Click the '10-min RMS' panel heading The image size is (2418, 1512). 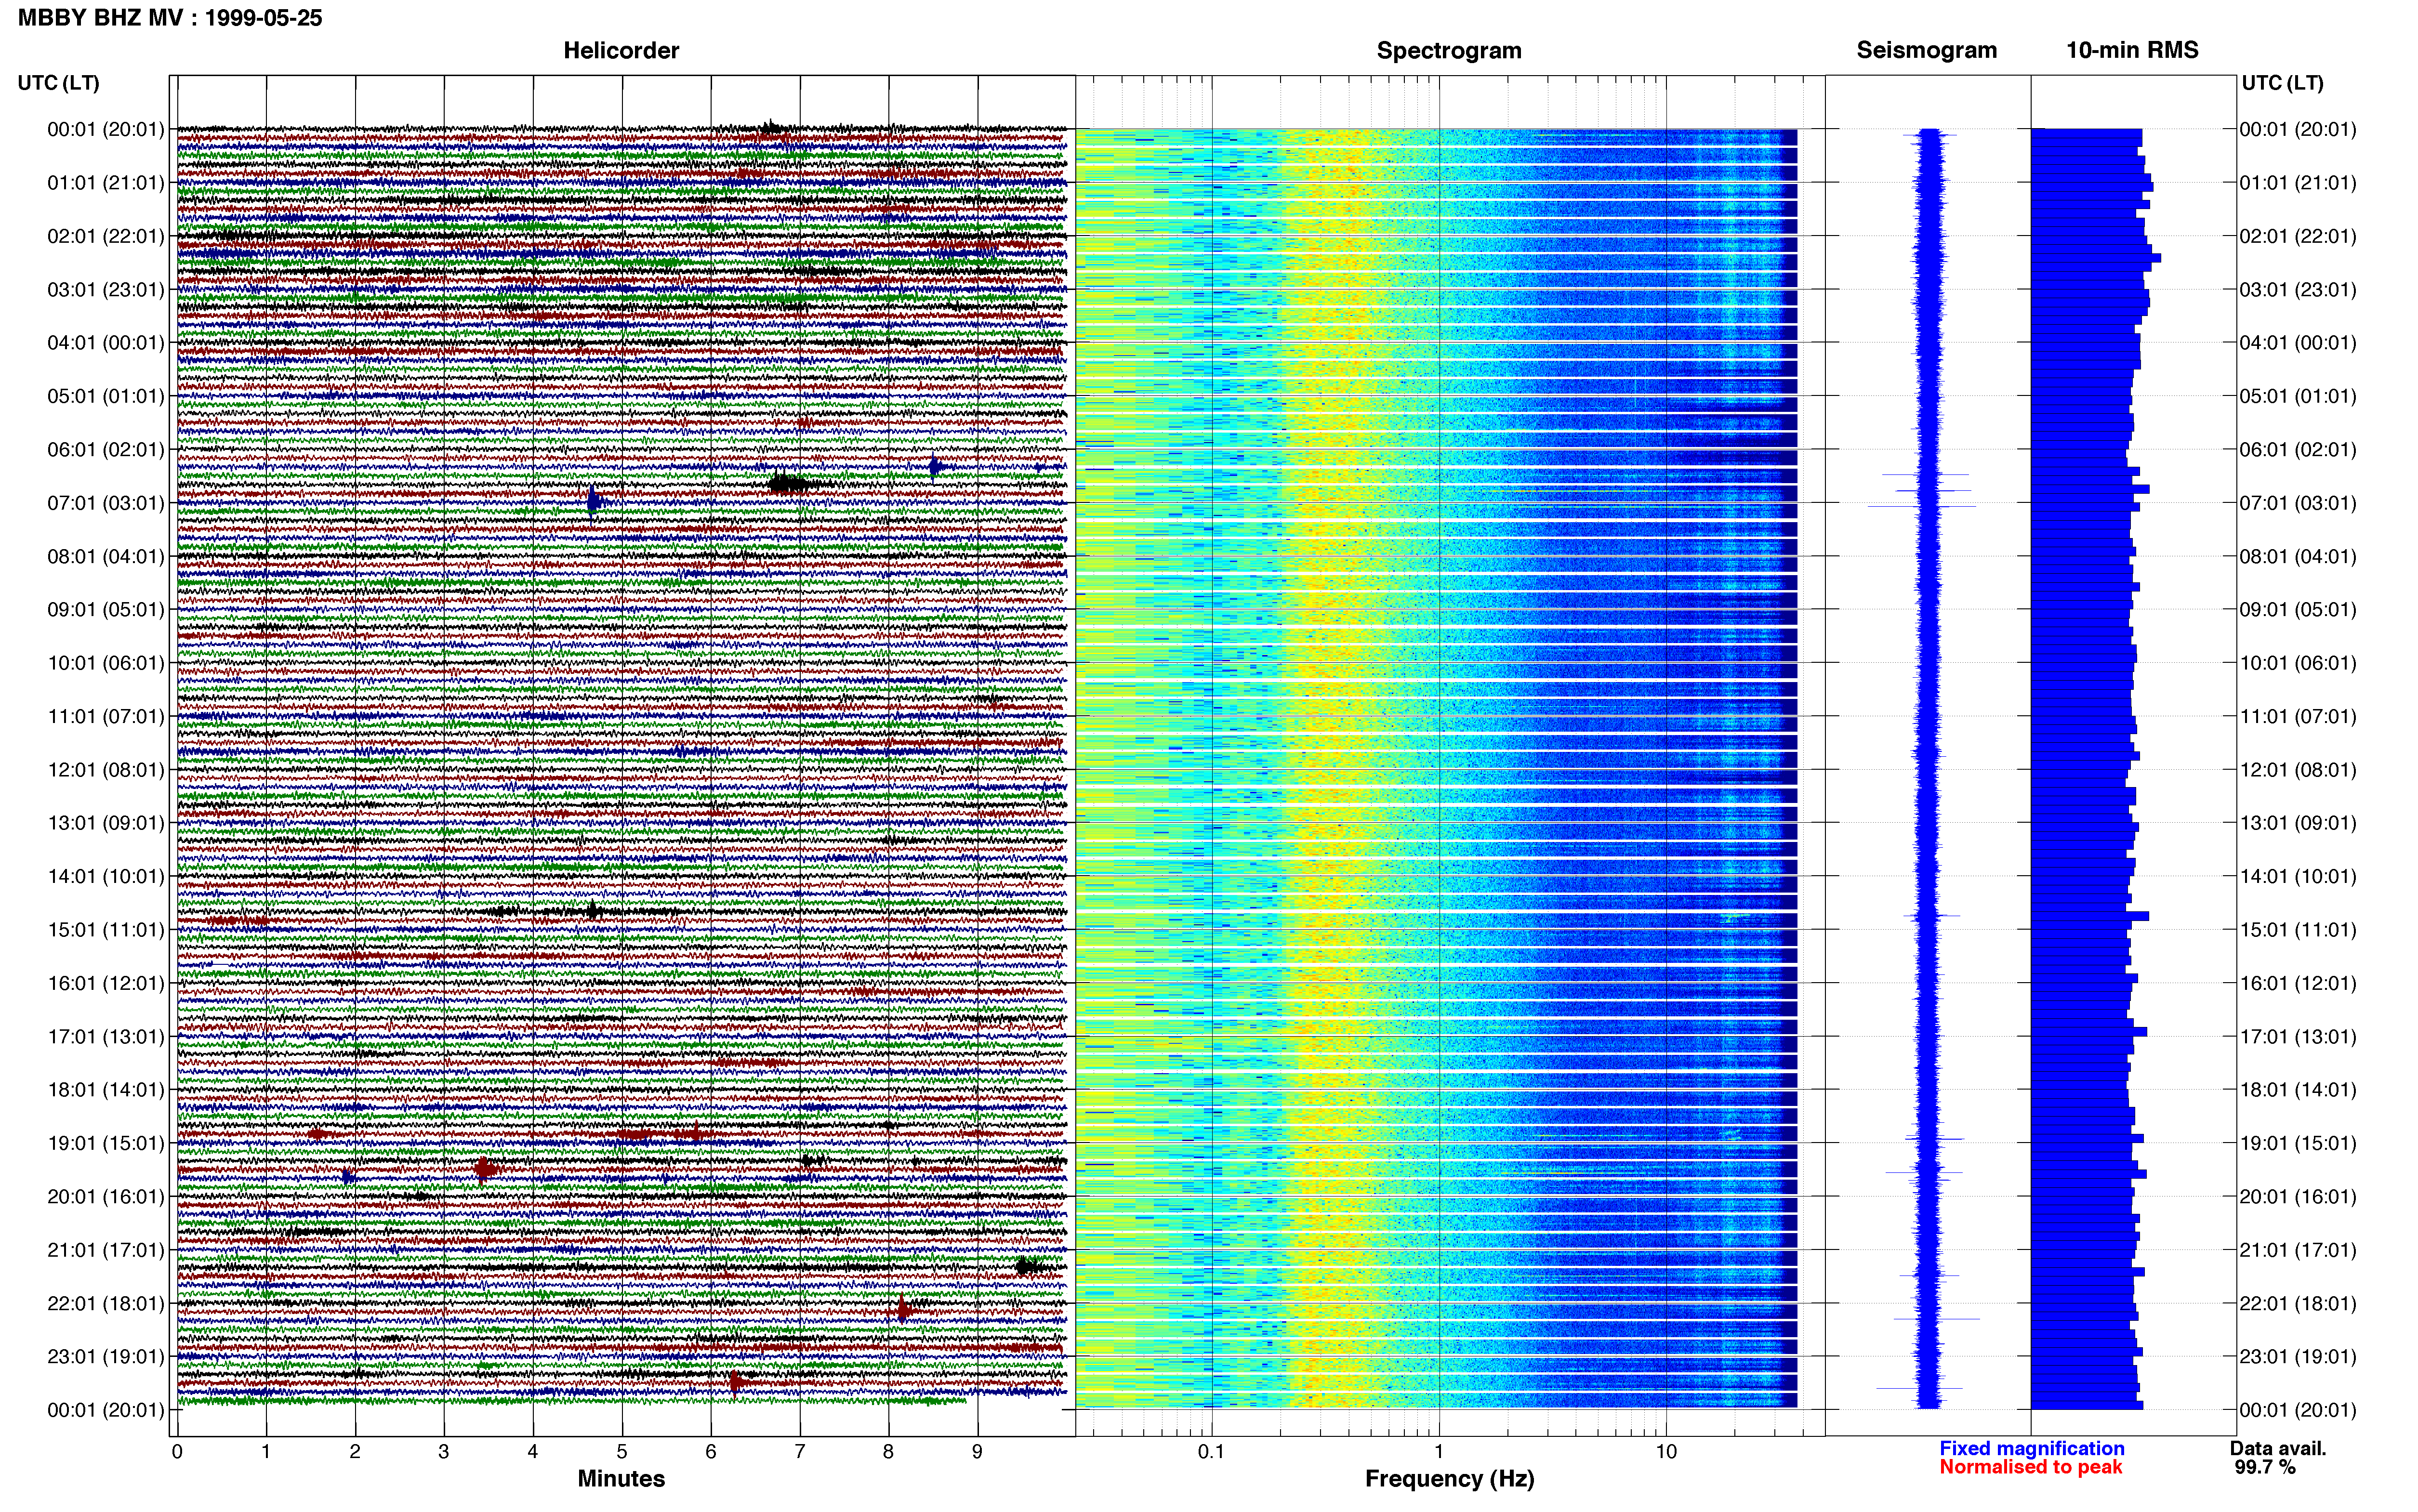pos(2132,50)
